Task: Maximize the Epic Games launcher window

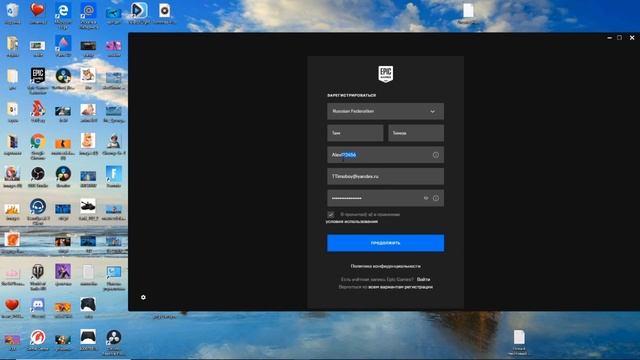Action: coord(620,38)
